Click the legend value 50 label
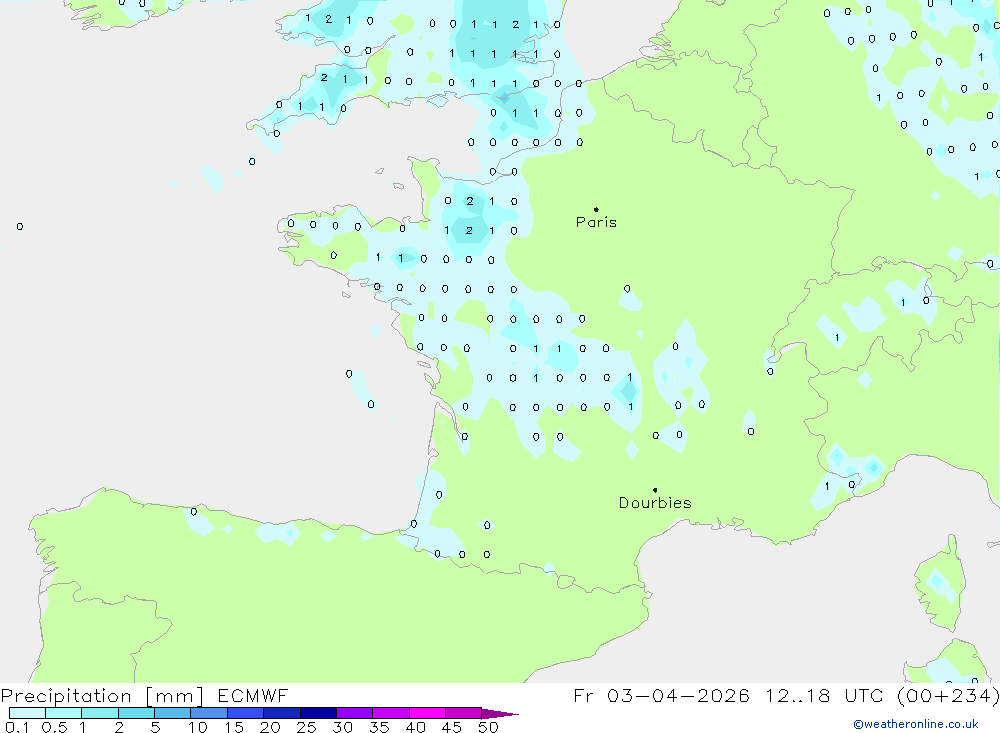This screenshot has width=1000, height=733. tap(488, 727)
